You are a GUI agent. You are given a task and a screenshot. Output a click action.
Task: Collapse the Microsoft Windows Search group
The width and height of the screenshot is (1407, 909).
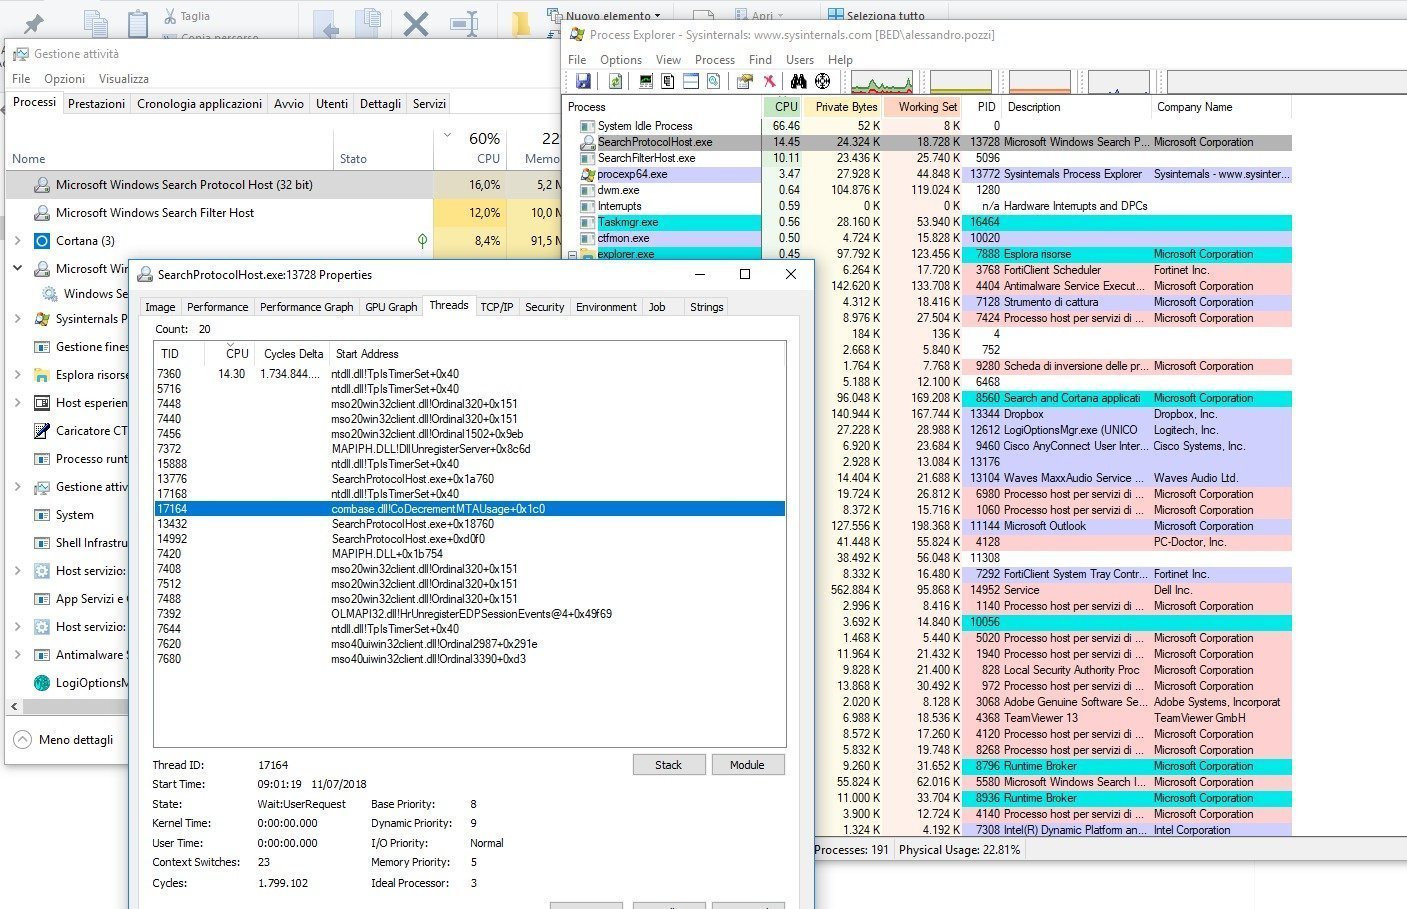click(x=17, y=269)
